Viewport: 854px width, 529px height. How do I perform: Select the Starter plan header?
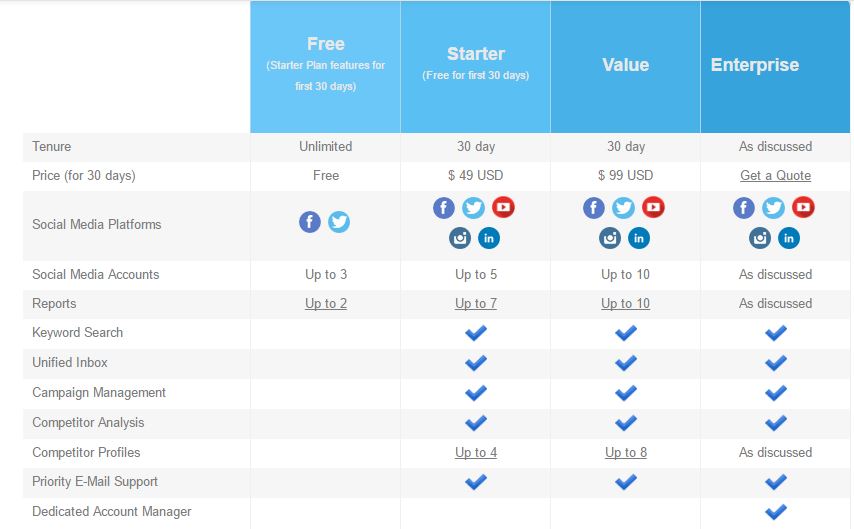click(x=475, y=66)
